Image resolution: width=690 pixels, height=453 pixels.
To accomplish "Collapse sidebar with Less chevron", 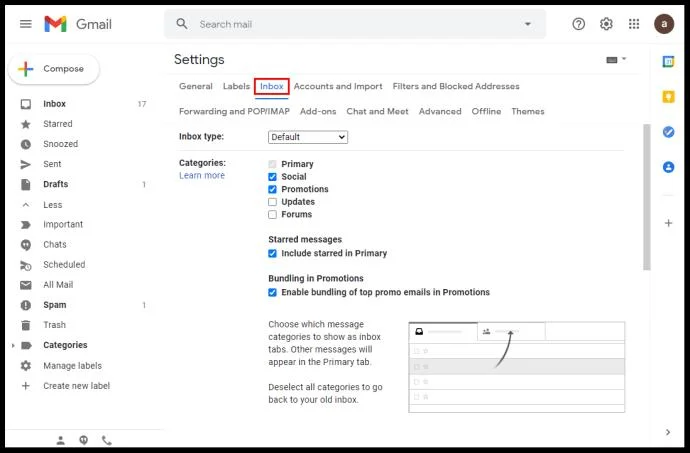I will pos(26,205).
